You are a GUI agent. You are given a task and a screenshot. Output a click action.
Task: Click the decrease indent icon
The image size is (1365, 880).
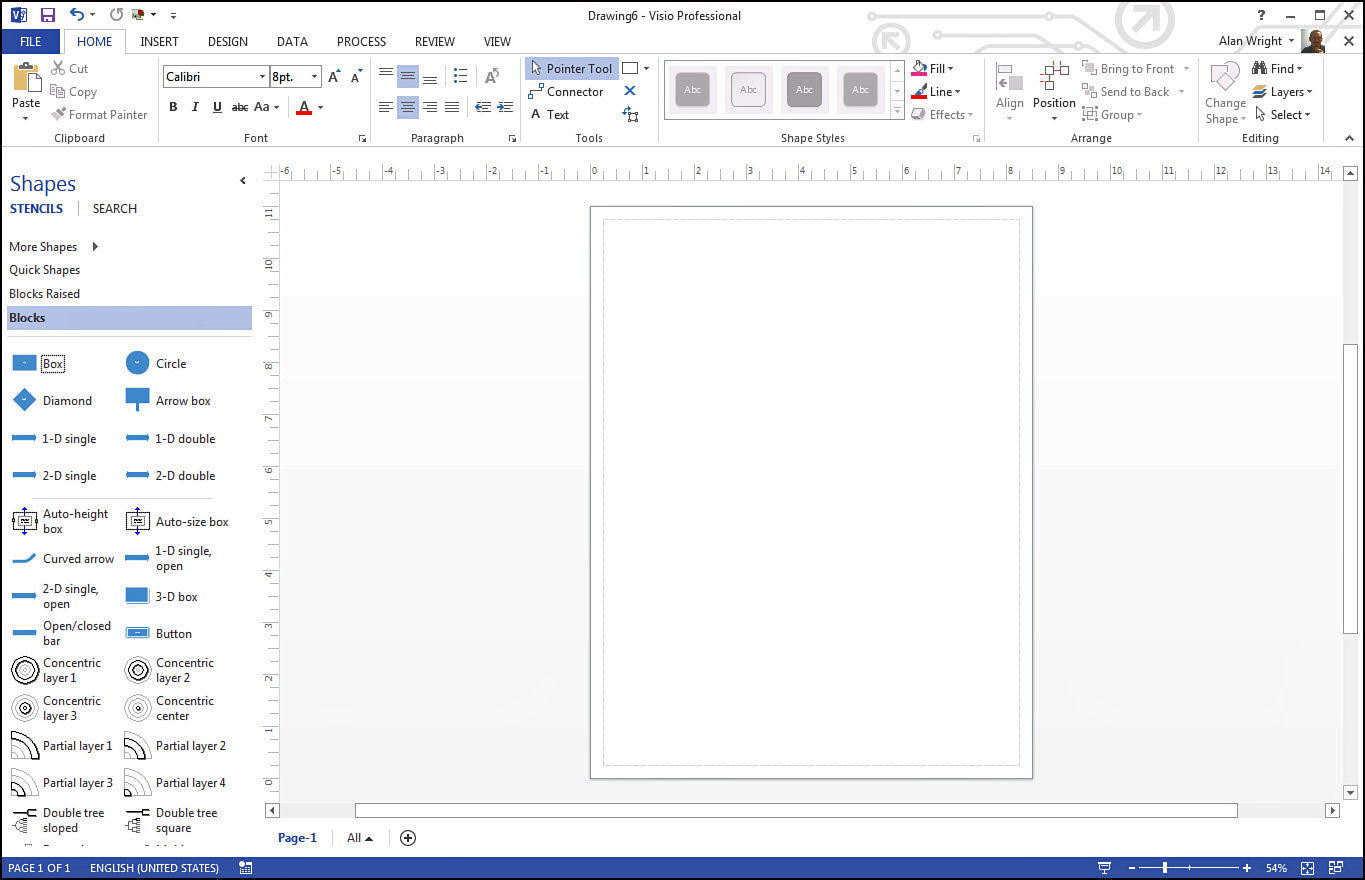pos(482,107)
